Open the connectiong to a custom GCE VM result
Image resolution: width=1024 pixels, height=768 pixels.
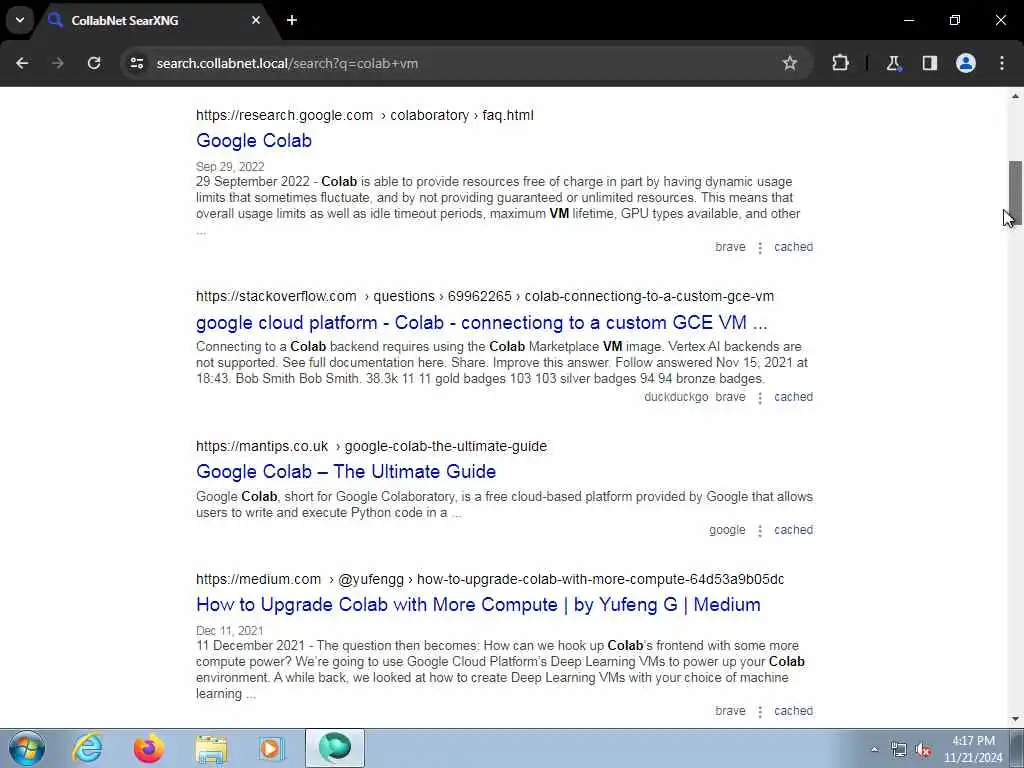tap(482, 323)
